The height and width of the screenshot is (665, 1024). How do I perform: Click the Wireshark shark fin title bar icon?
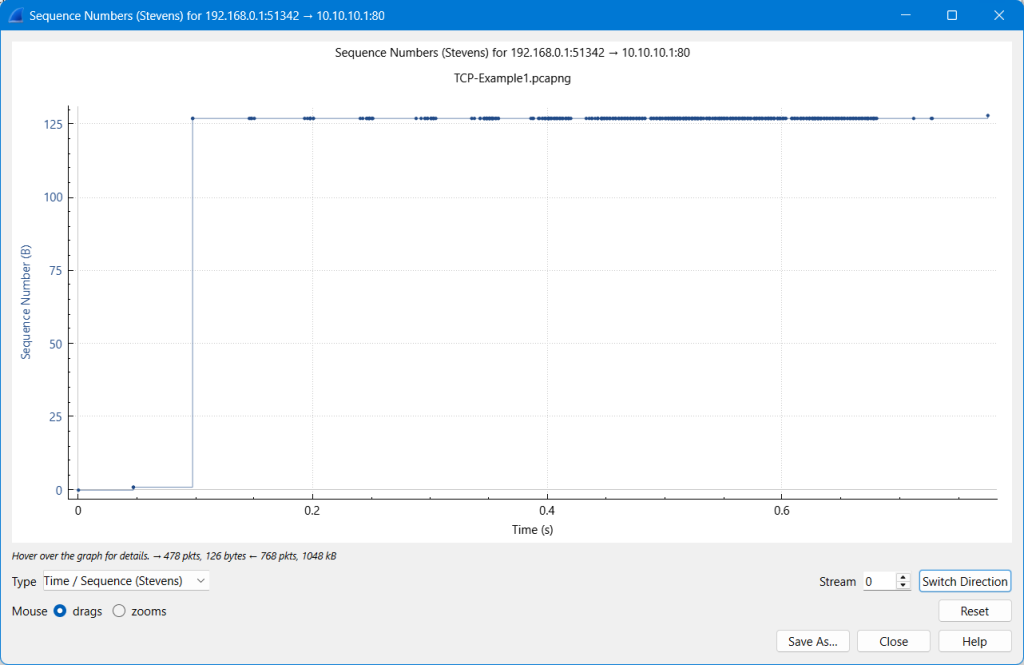coord(15,16)
